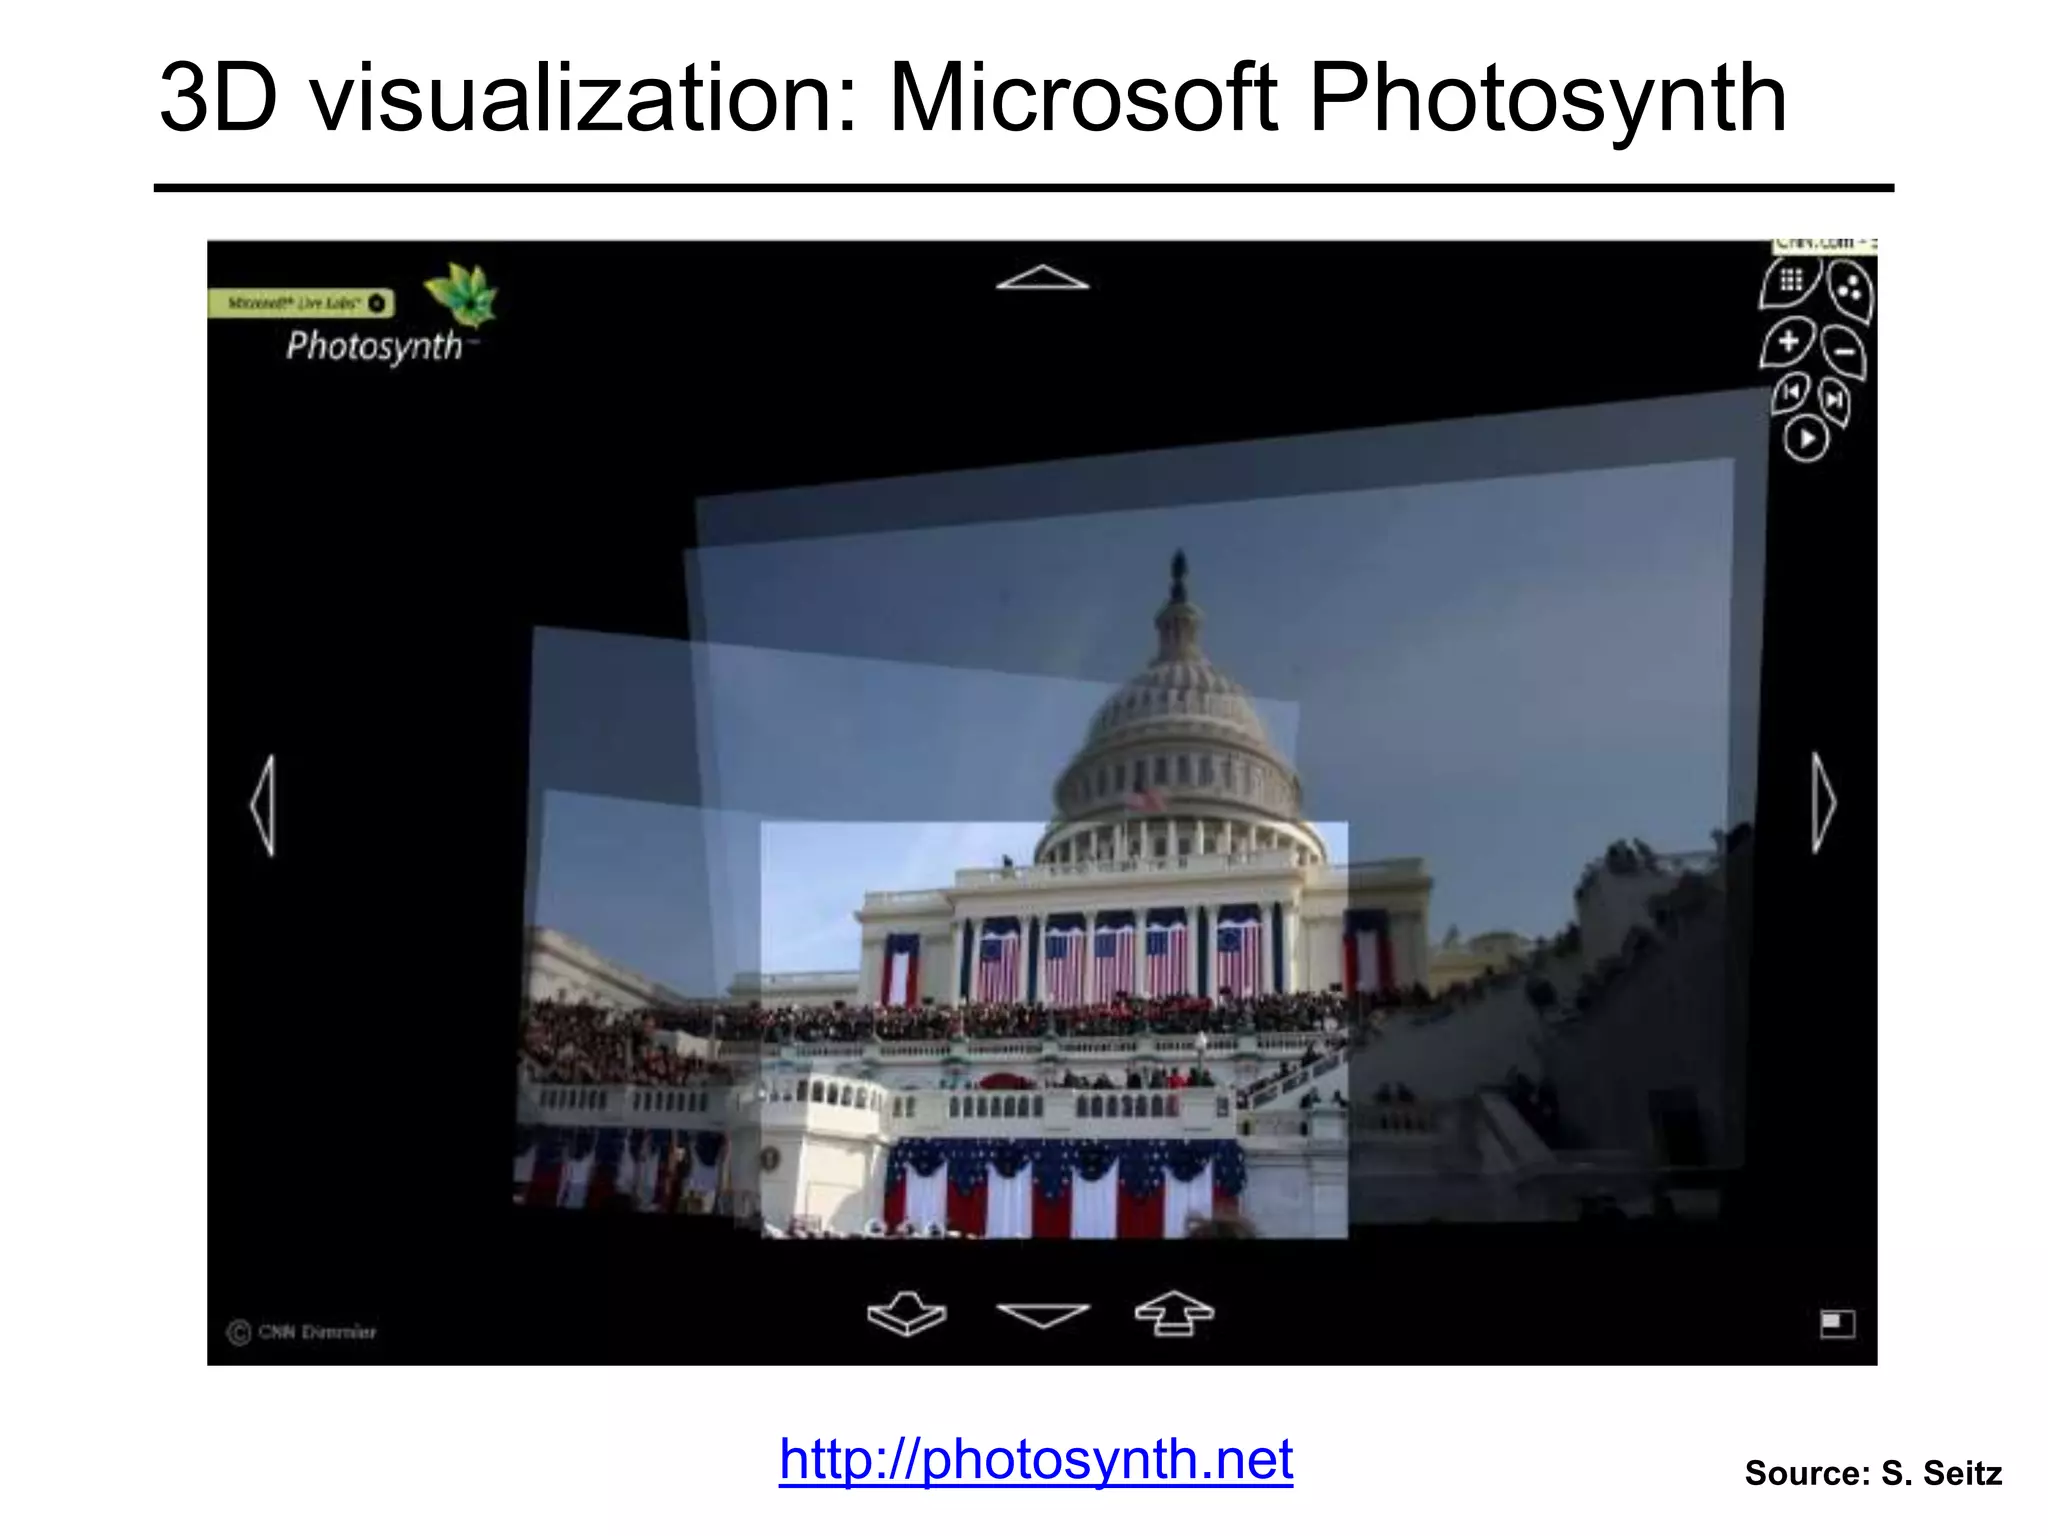This screenshot has height=1536, width=2048.
Task: Toggle the fullscreen view icon
Action: coord(1837,1324)
